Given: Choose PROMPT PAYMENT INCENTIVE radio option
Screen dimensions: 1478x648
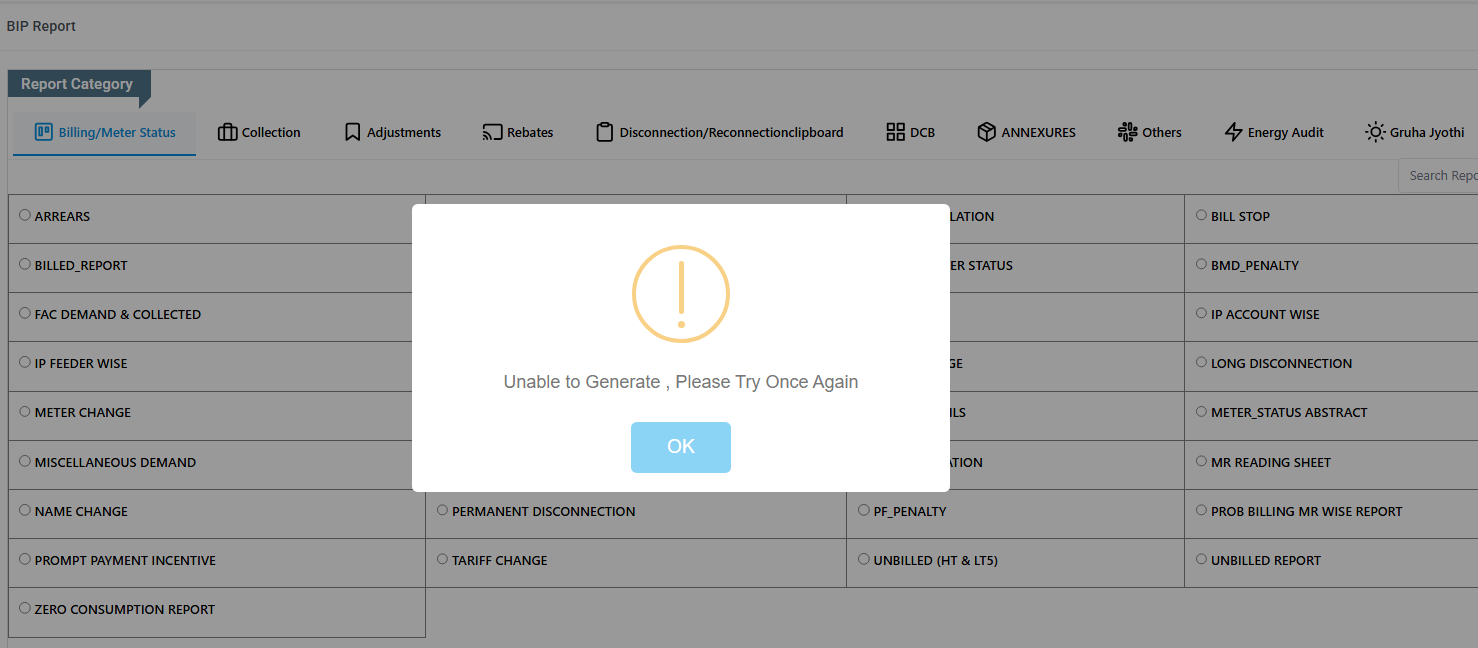Looking at the screenshot, I should click(25, 559).
